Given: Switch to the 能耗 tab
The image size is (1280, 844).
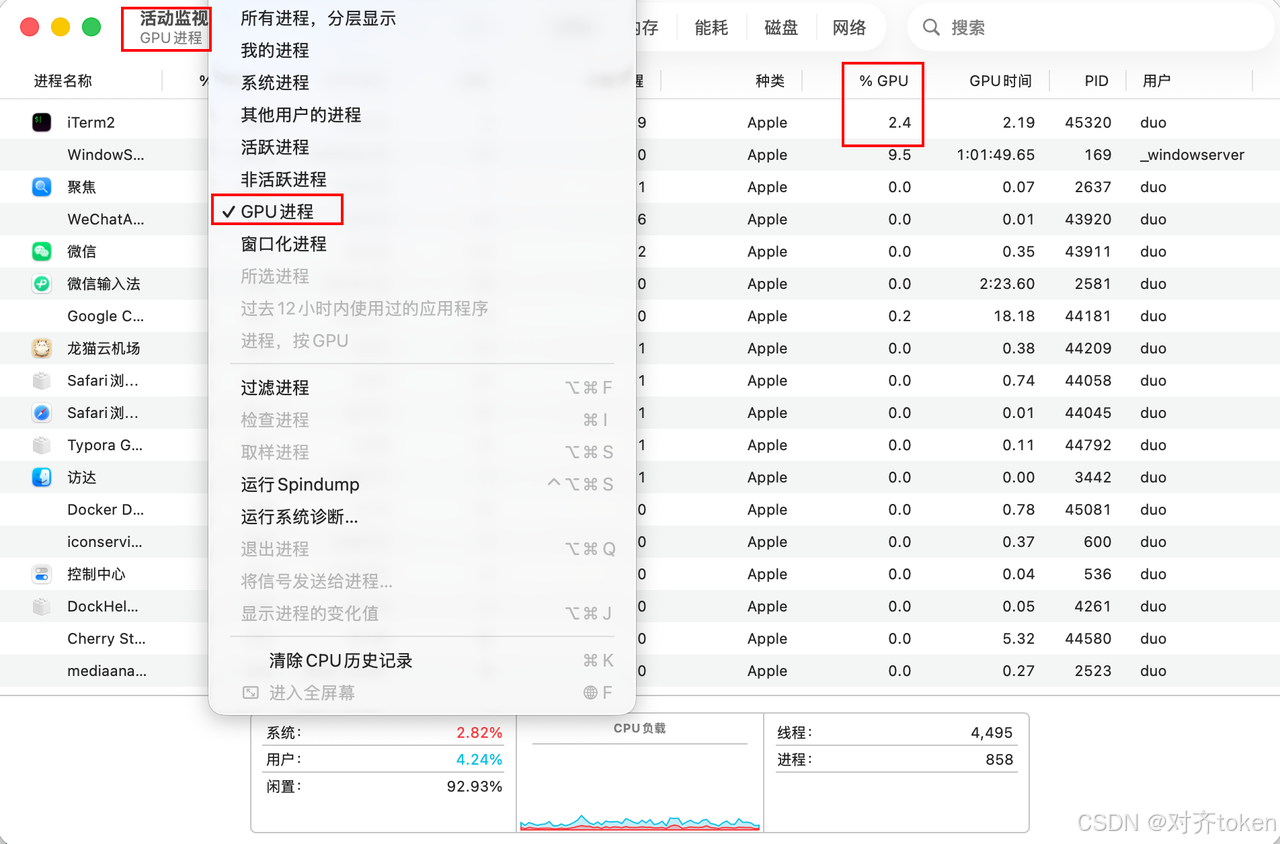Looking at the screenshot, I should 711,28.
